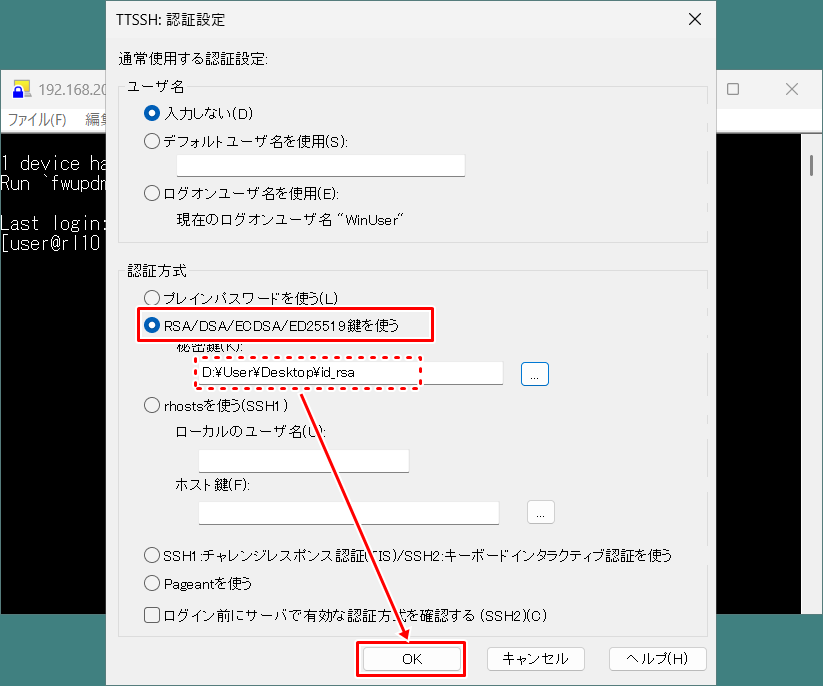Click the private key path field showing id_rsa
823x686 pixels.
(x=330, y=373)
